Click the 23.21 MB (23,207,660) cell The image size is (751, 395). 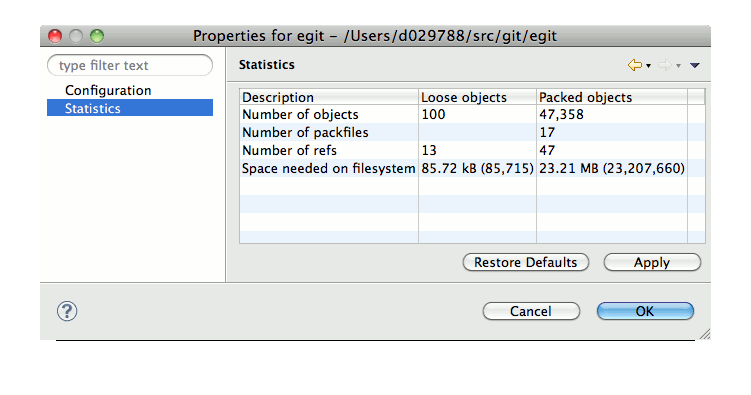point(612,169)
